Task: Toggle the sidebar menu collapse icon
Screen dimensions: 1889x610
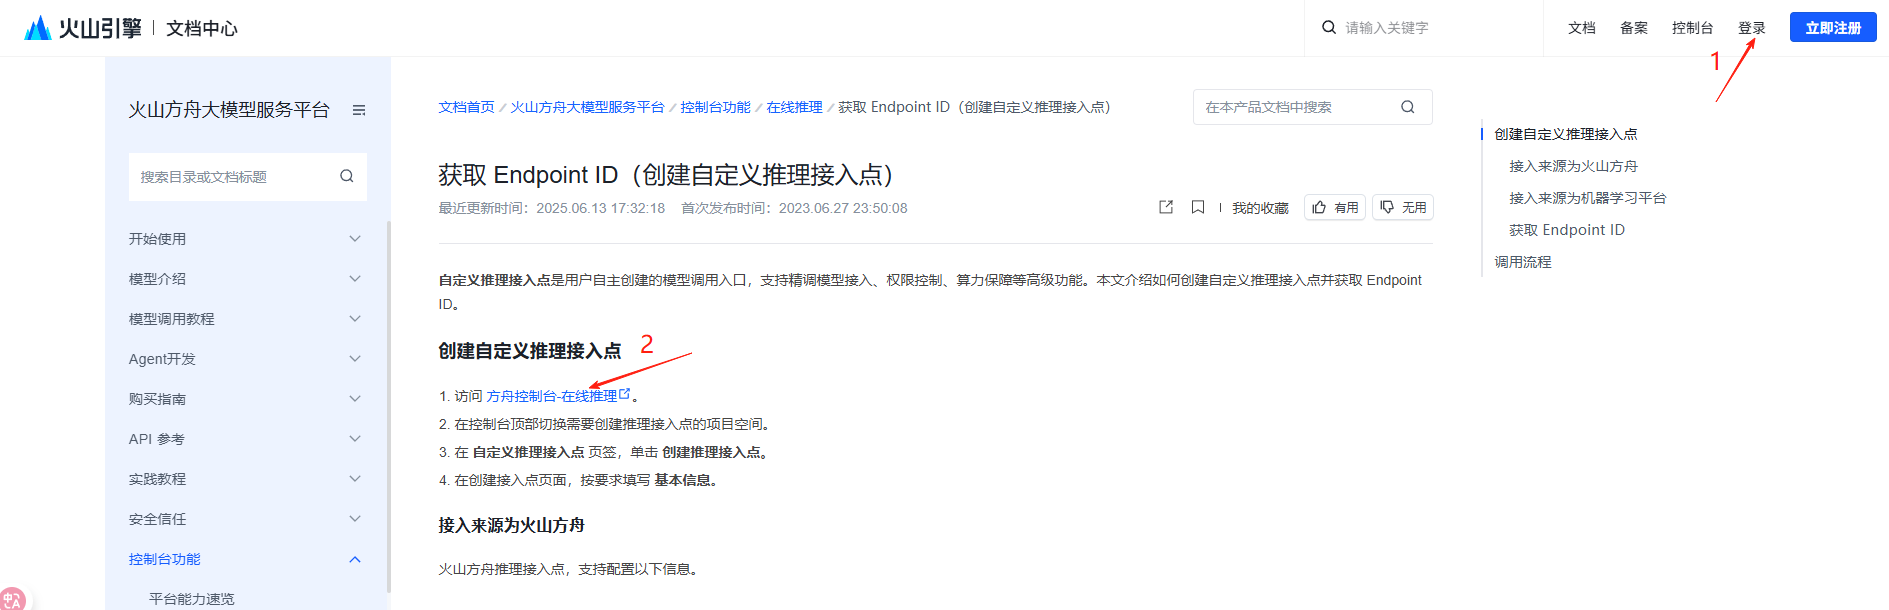Action: pyautogui.click(x=359, y=110)
